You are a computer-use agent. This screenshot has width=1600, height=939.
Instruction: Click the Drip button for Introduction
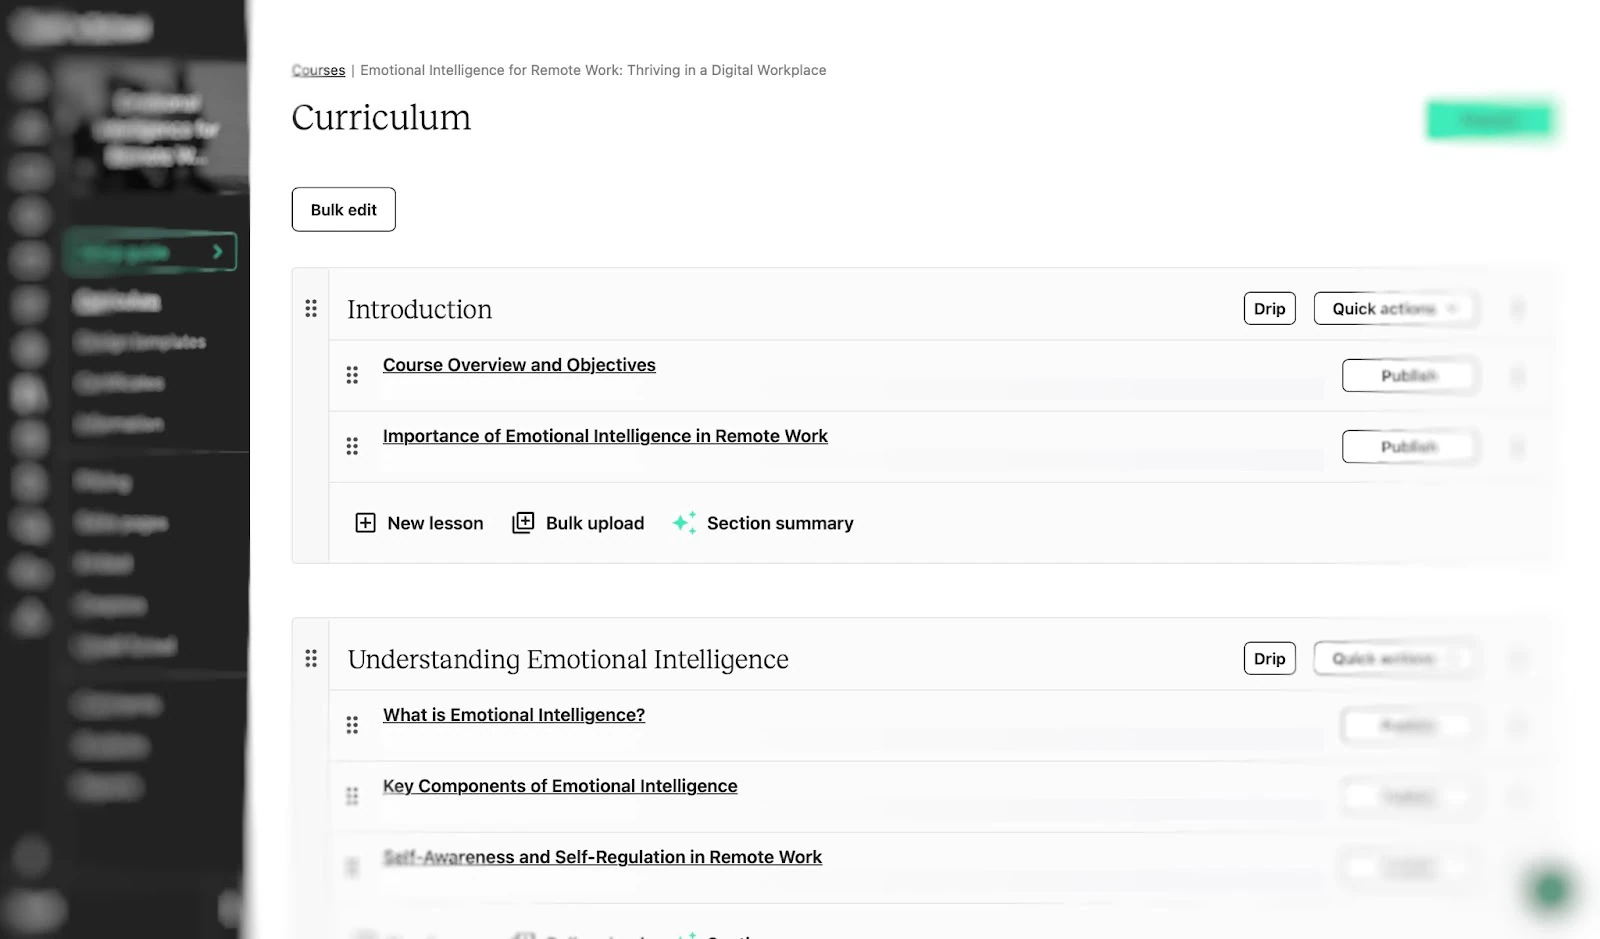(x=1269, y=308)
